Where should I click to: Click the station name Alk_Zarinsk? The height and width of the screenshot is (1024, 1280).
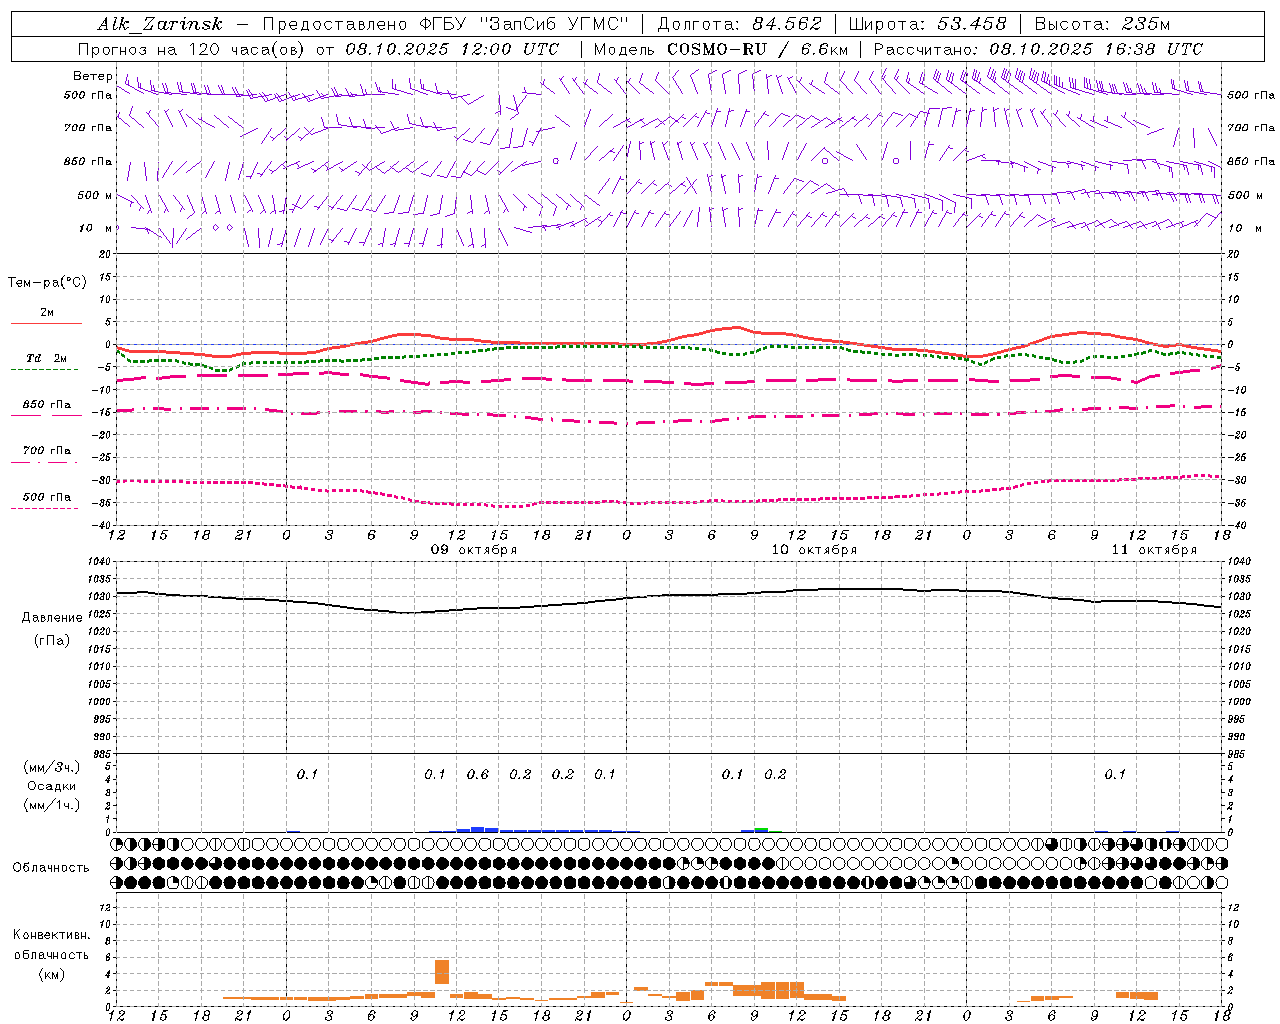(159, 25)
